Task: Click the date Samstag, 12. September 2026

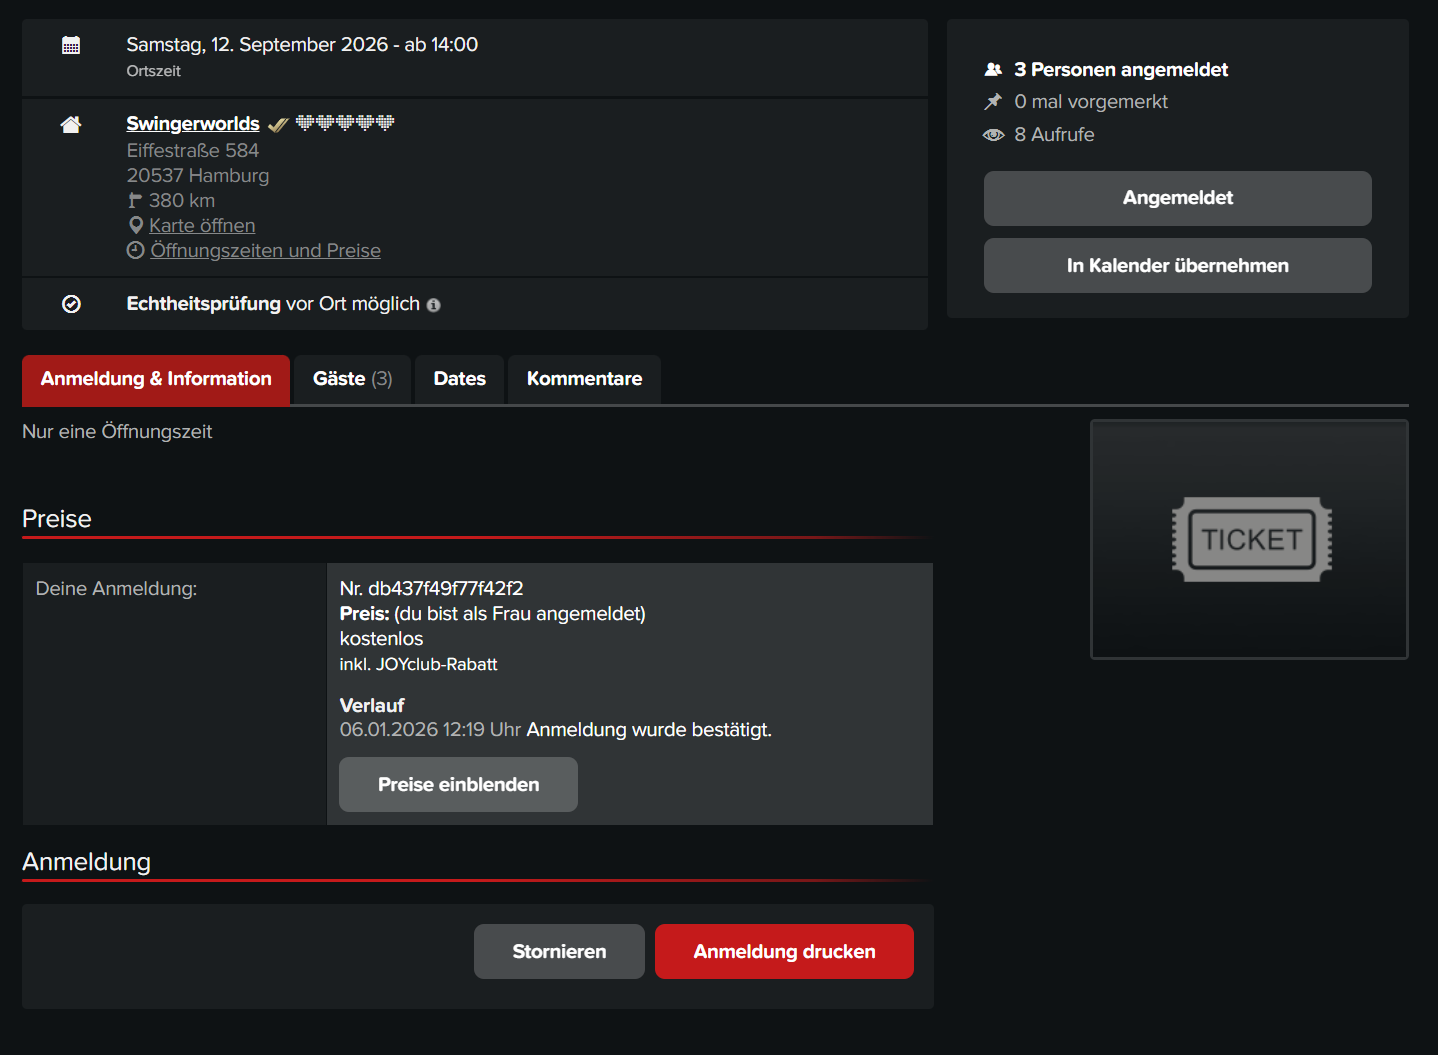Action: coord(257,44)
